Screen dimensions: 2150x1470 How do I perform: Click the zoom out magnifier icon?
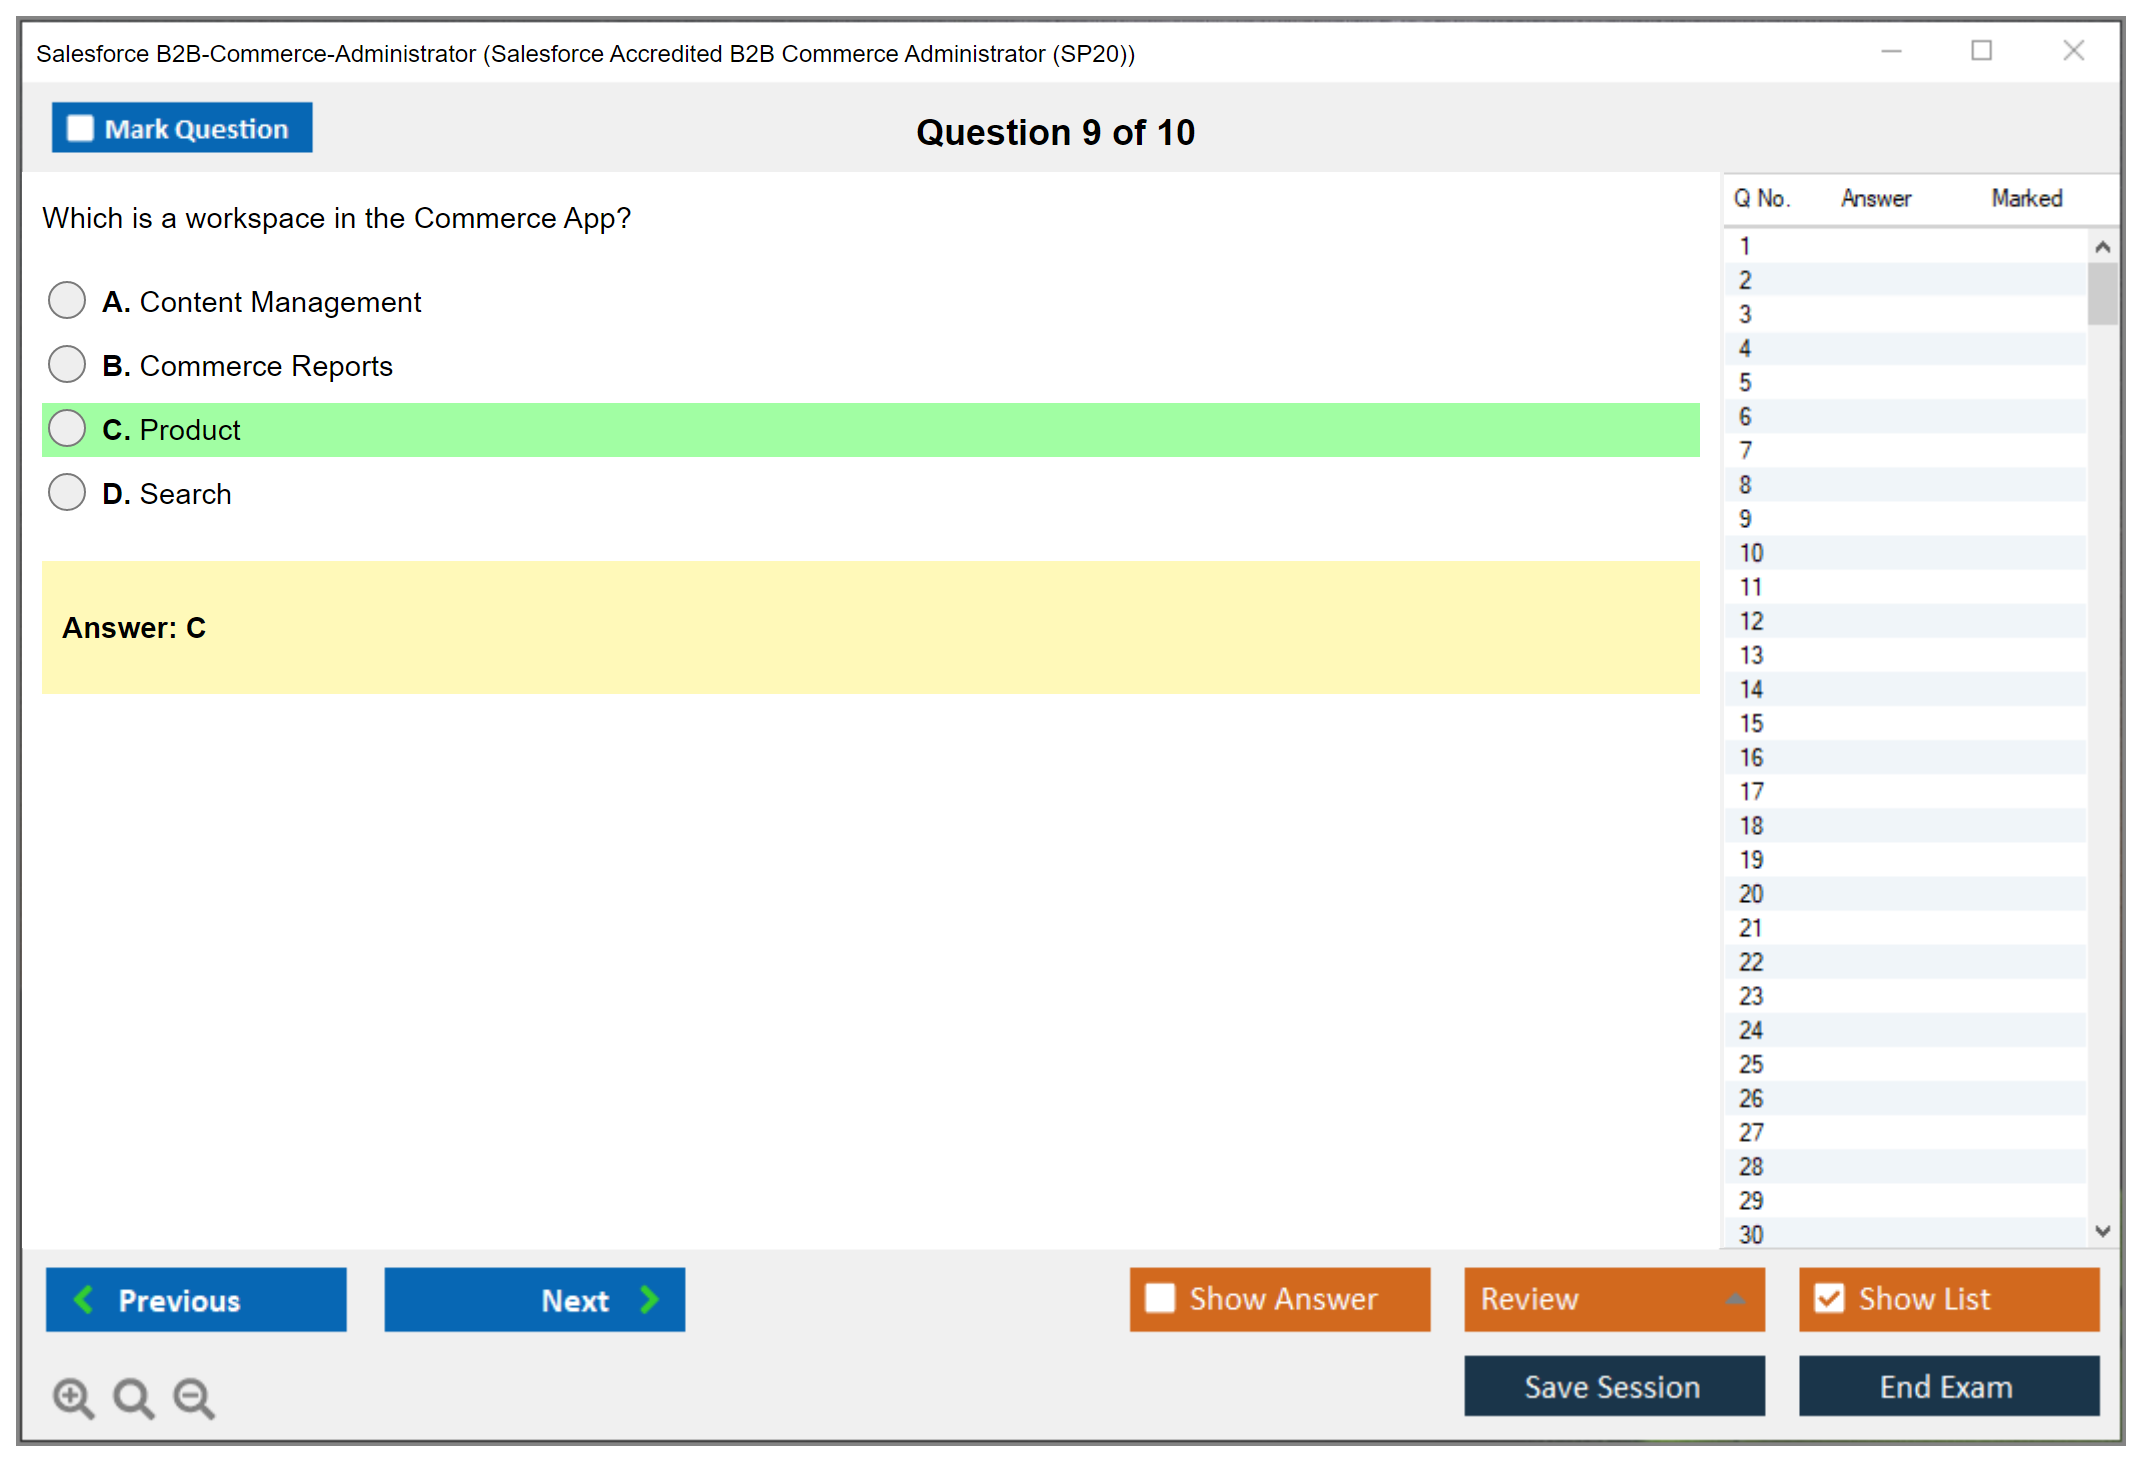coord(193,1397)
